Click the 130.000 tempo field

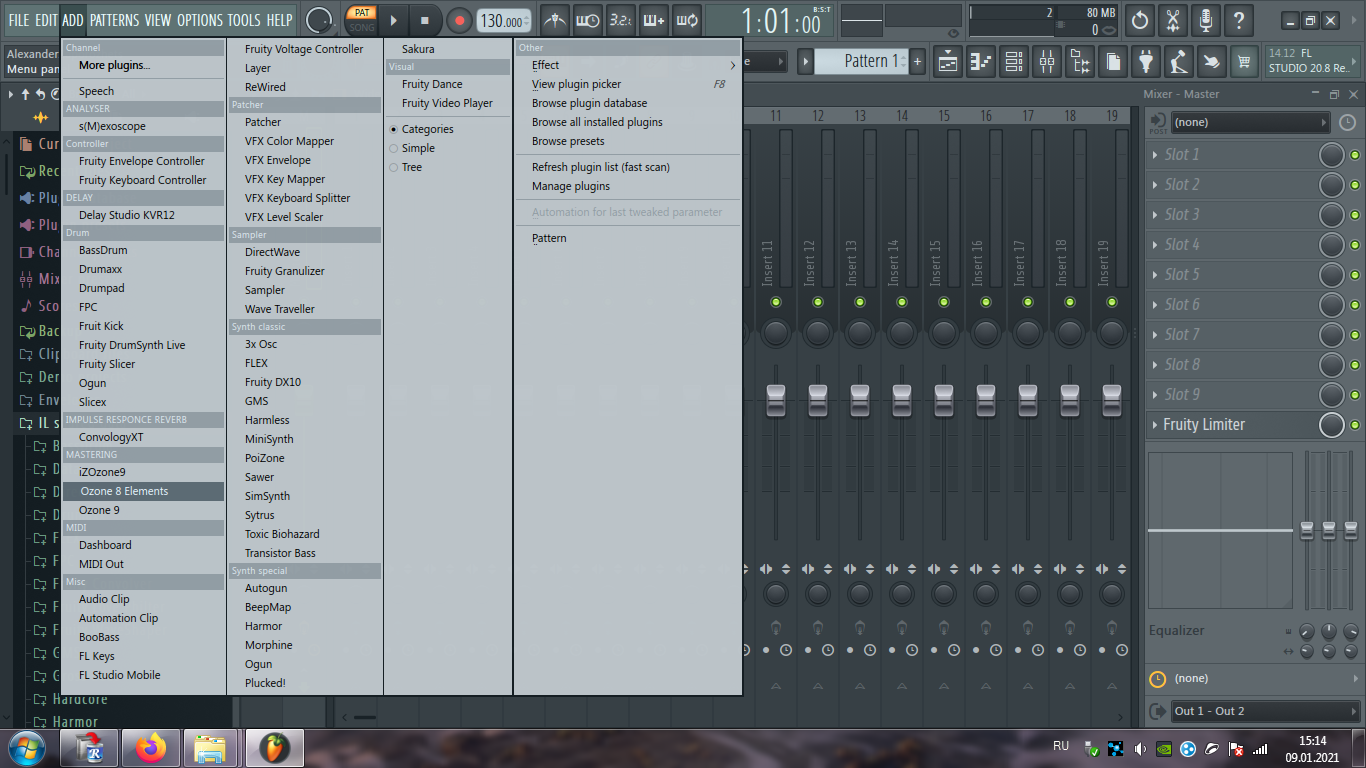[x=504, y=21]
